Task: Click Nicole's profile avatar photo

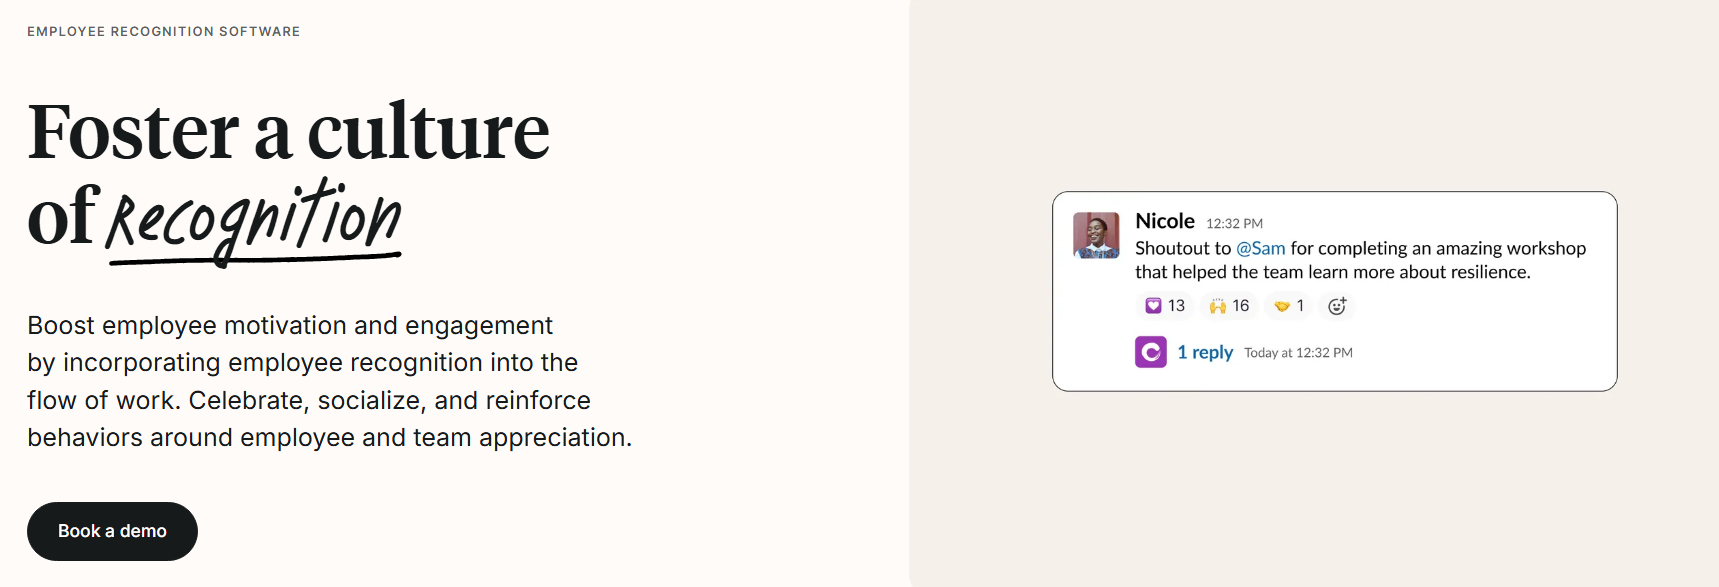Action: tap(1096, 235)
